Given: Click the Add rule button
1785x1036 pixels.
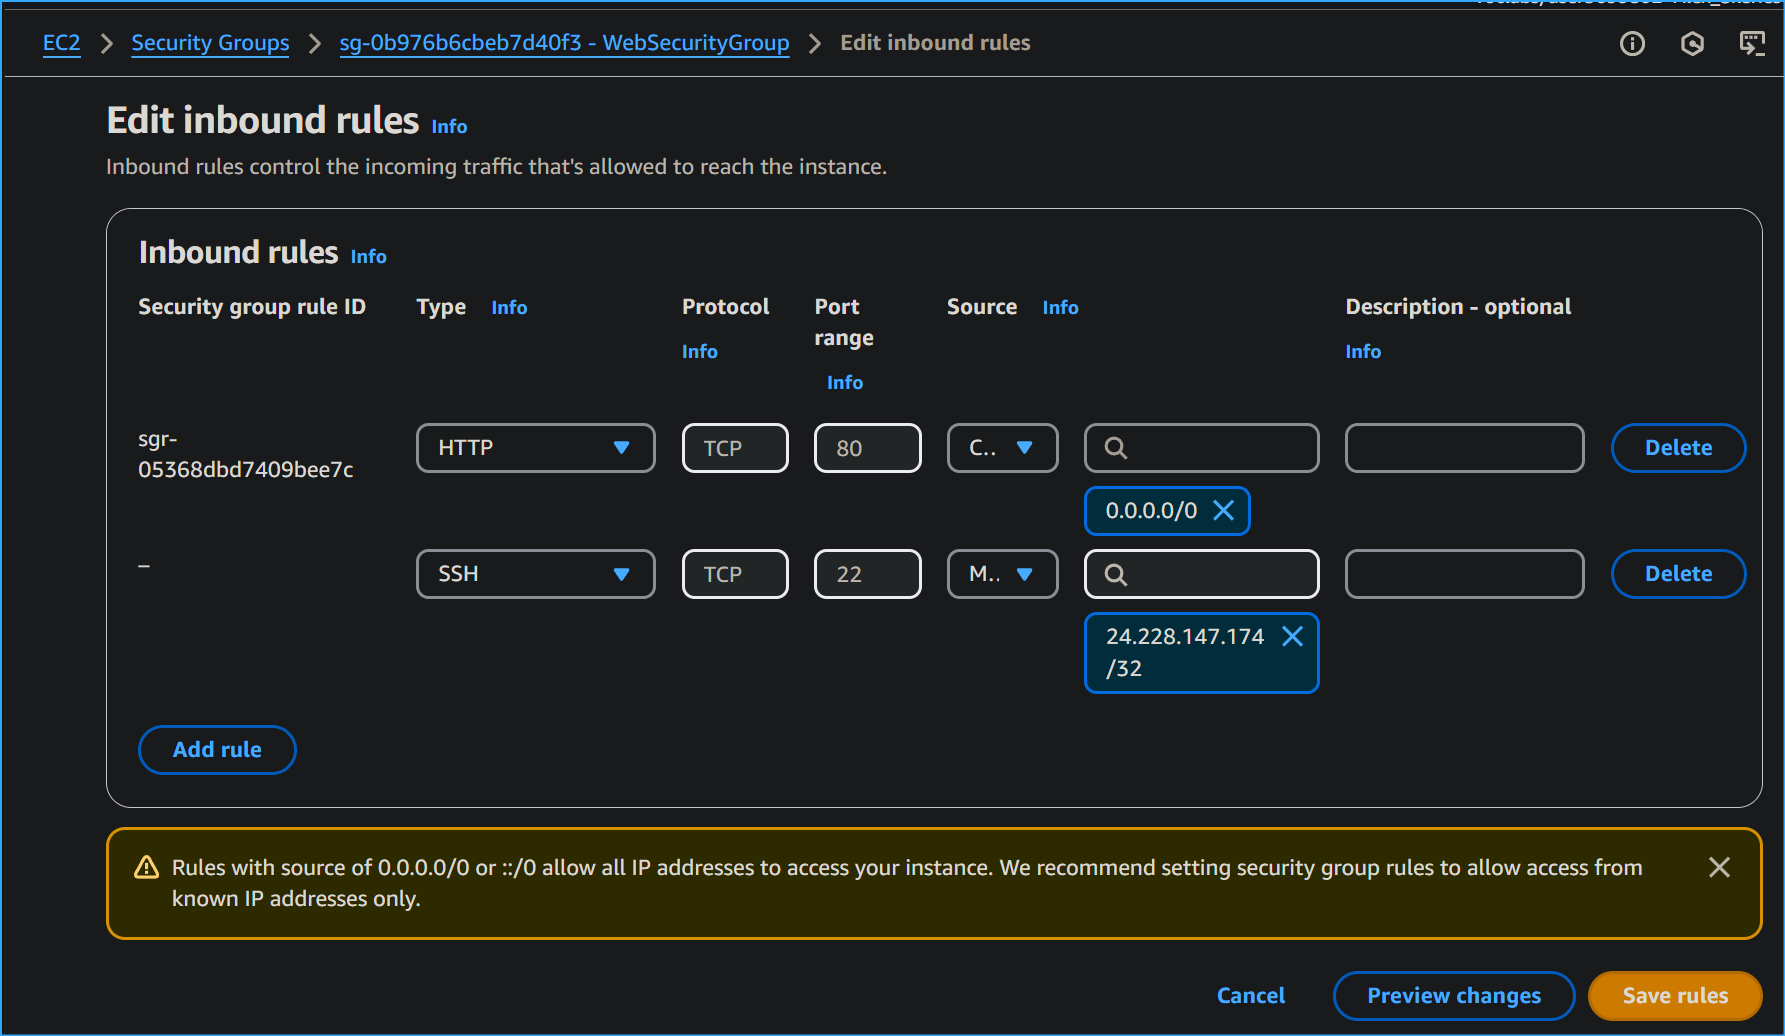Looking at the screenshot, I should [x=216, y=749].
